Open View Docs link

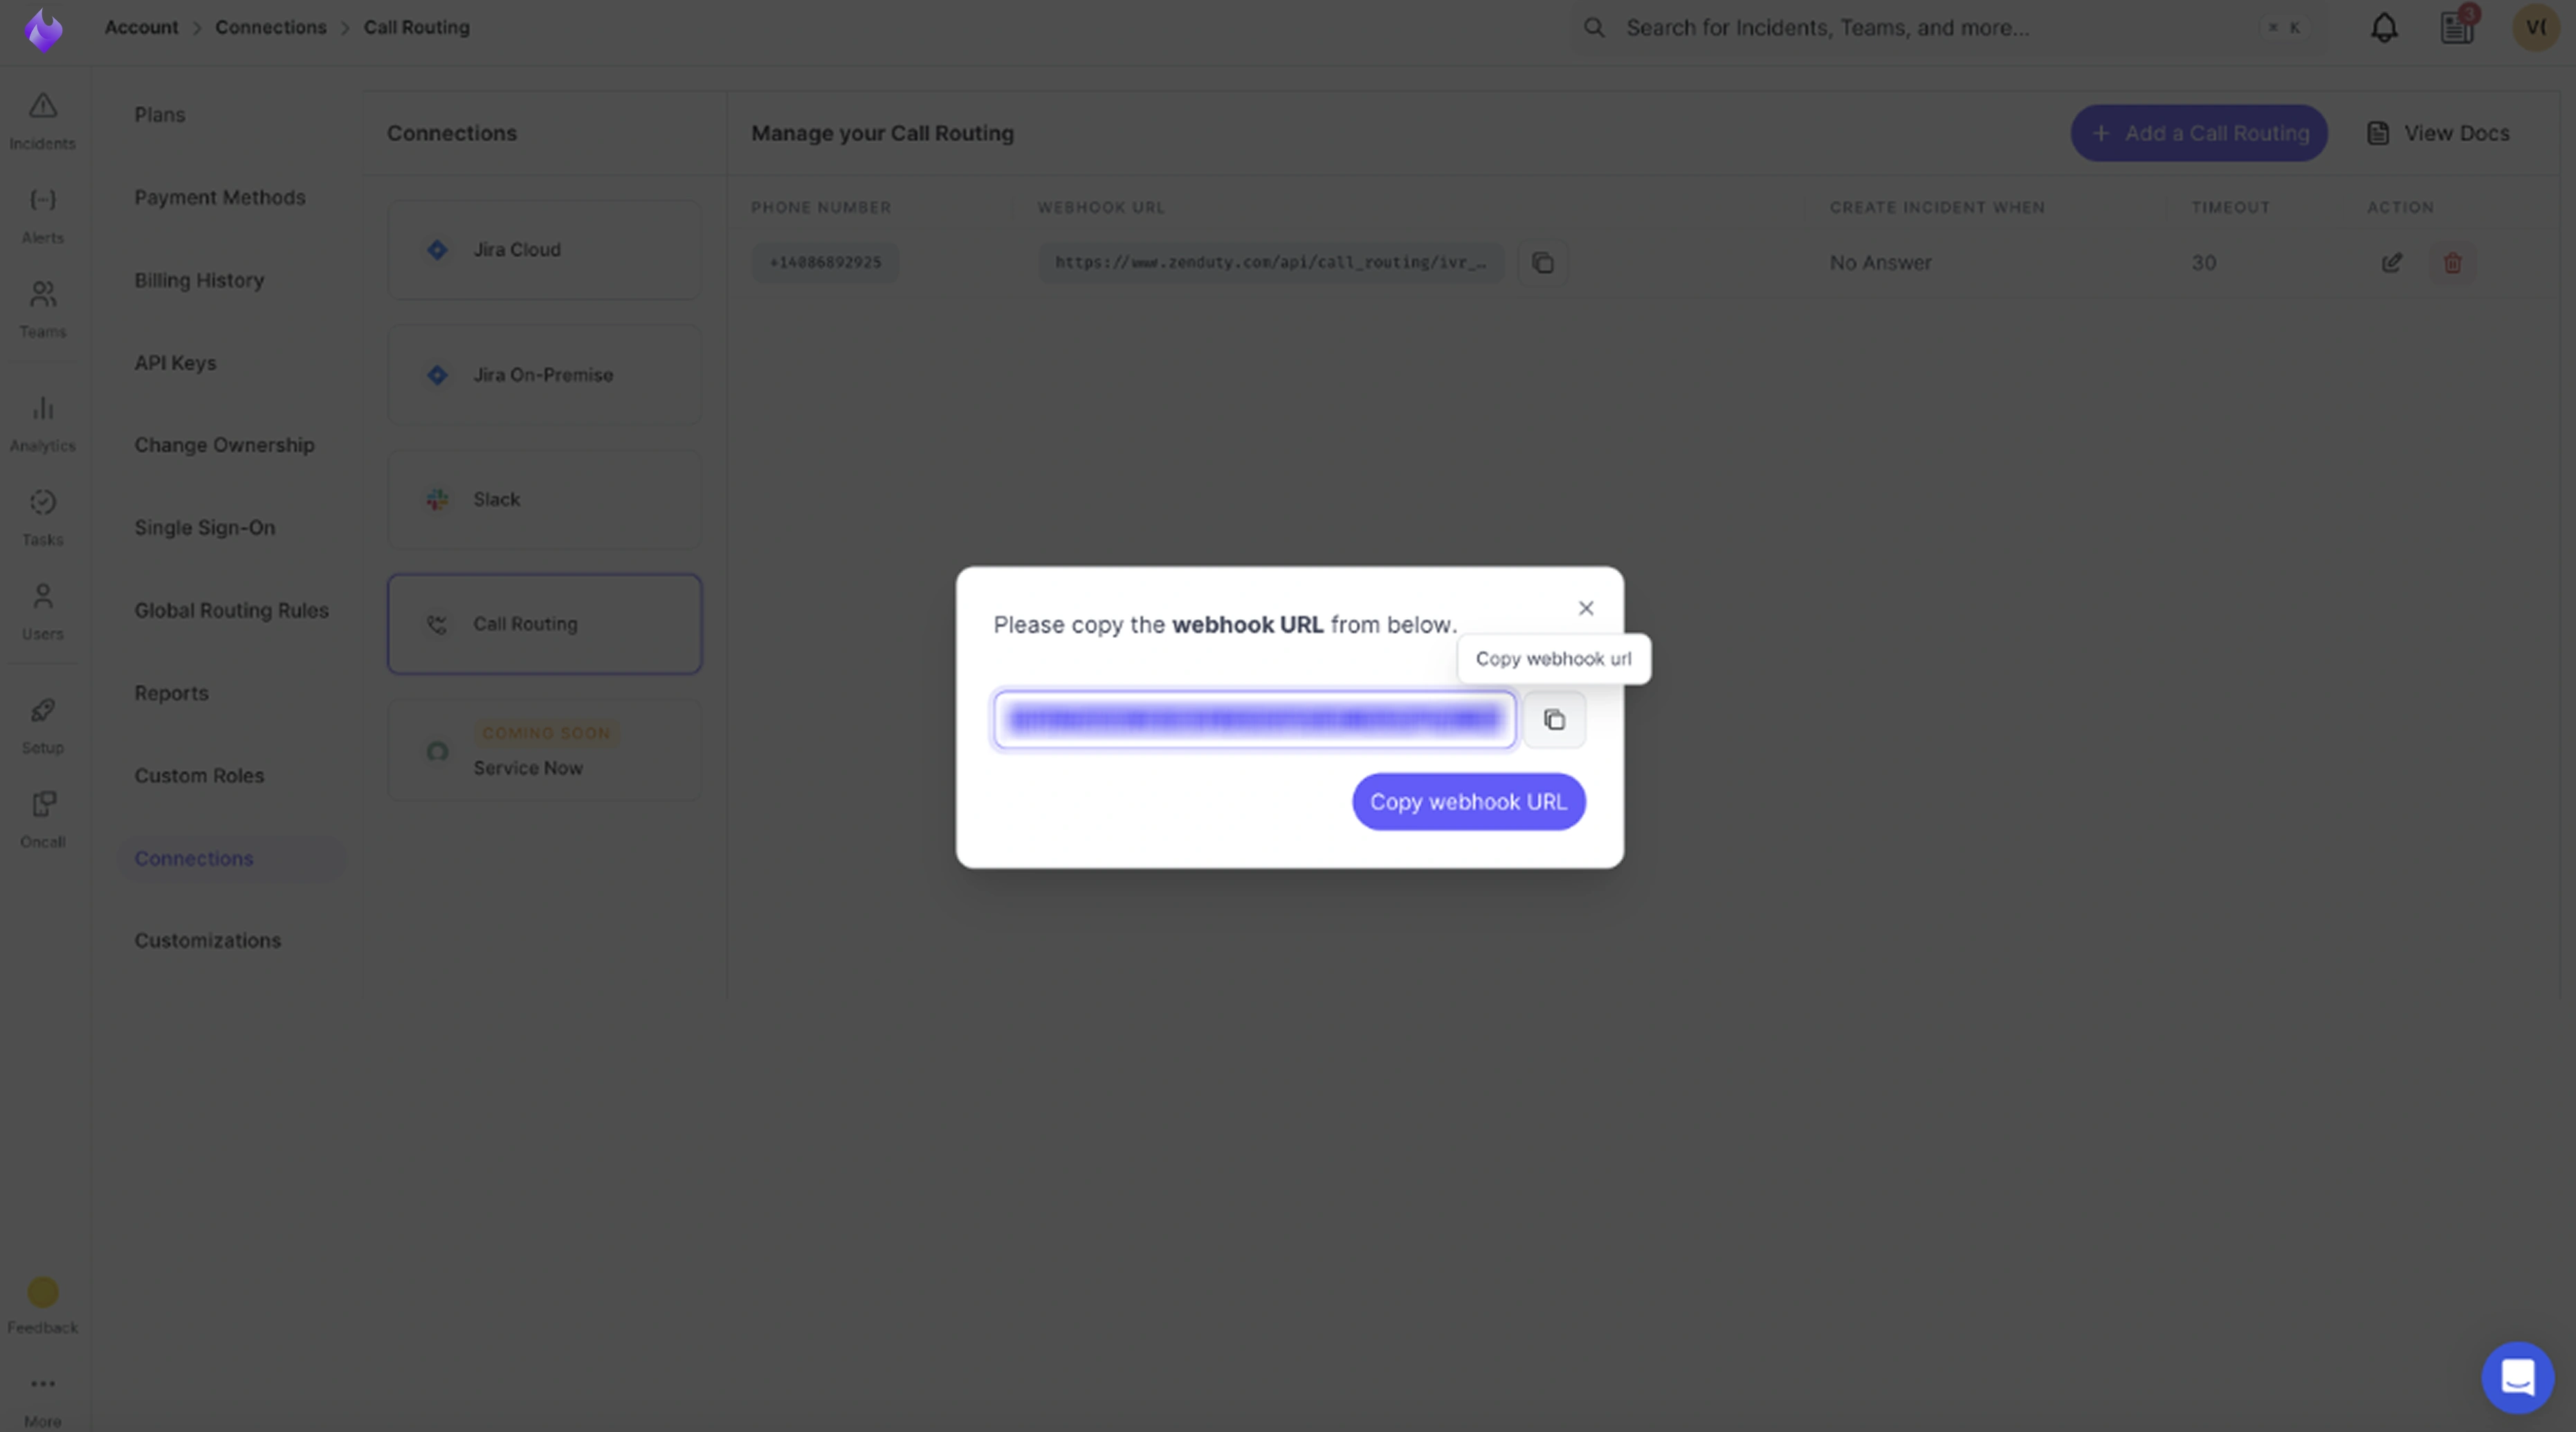click(2438, 133)
